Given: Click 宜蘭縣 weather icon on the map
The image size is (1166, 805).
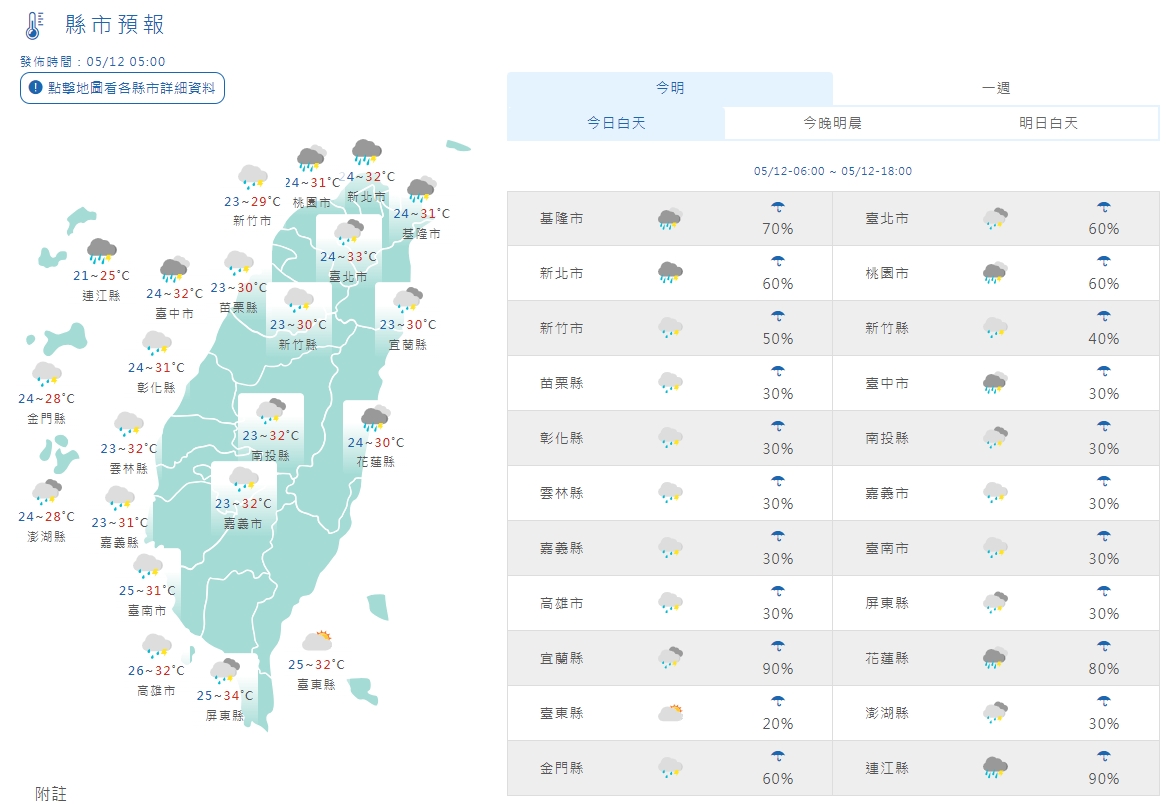Looking at the screenshot, I should [x=408, y=300].
